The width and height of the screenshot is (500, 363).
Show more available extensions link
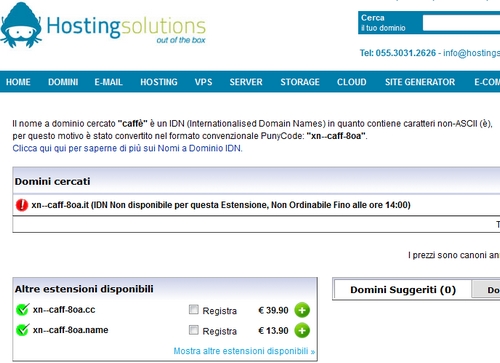click(244, 351)
